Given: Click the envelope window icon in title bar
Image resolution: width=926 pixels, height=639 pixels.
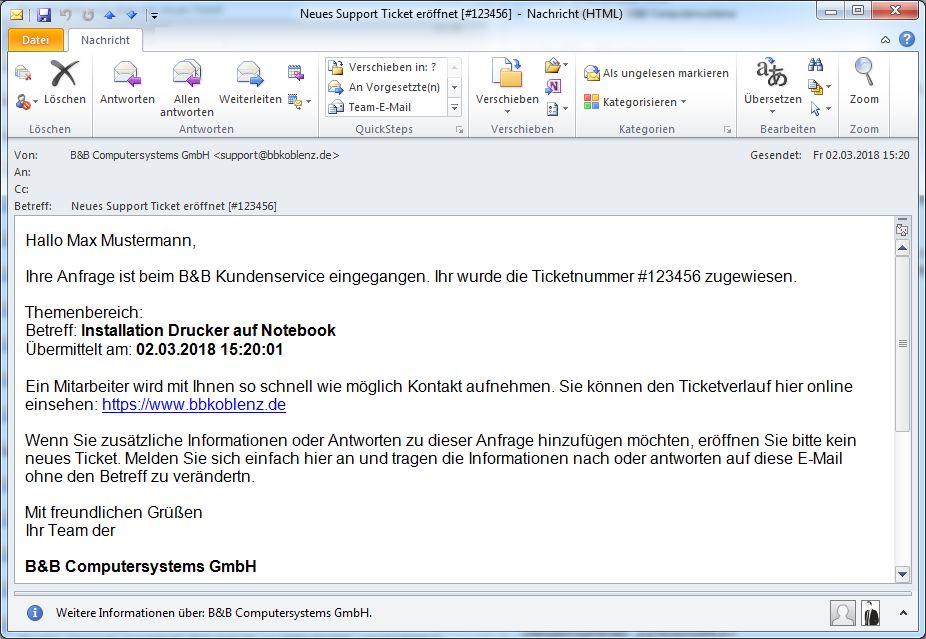Looking at the screenshot, I should tap(17, 14).
